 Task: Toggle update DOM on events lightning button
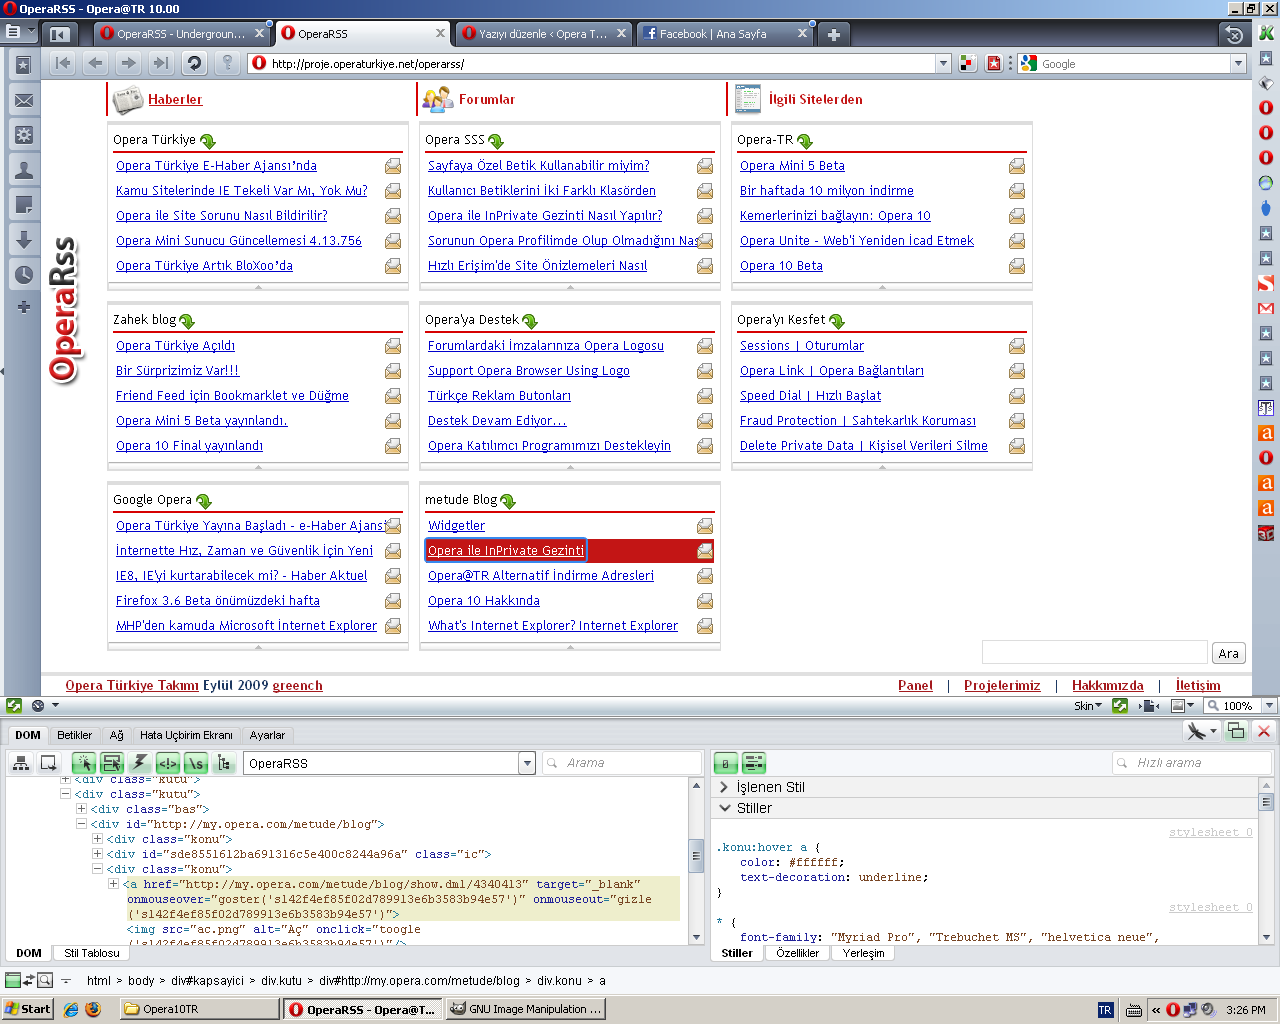click(140, 763)
